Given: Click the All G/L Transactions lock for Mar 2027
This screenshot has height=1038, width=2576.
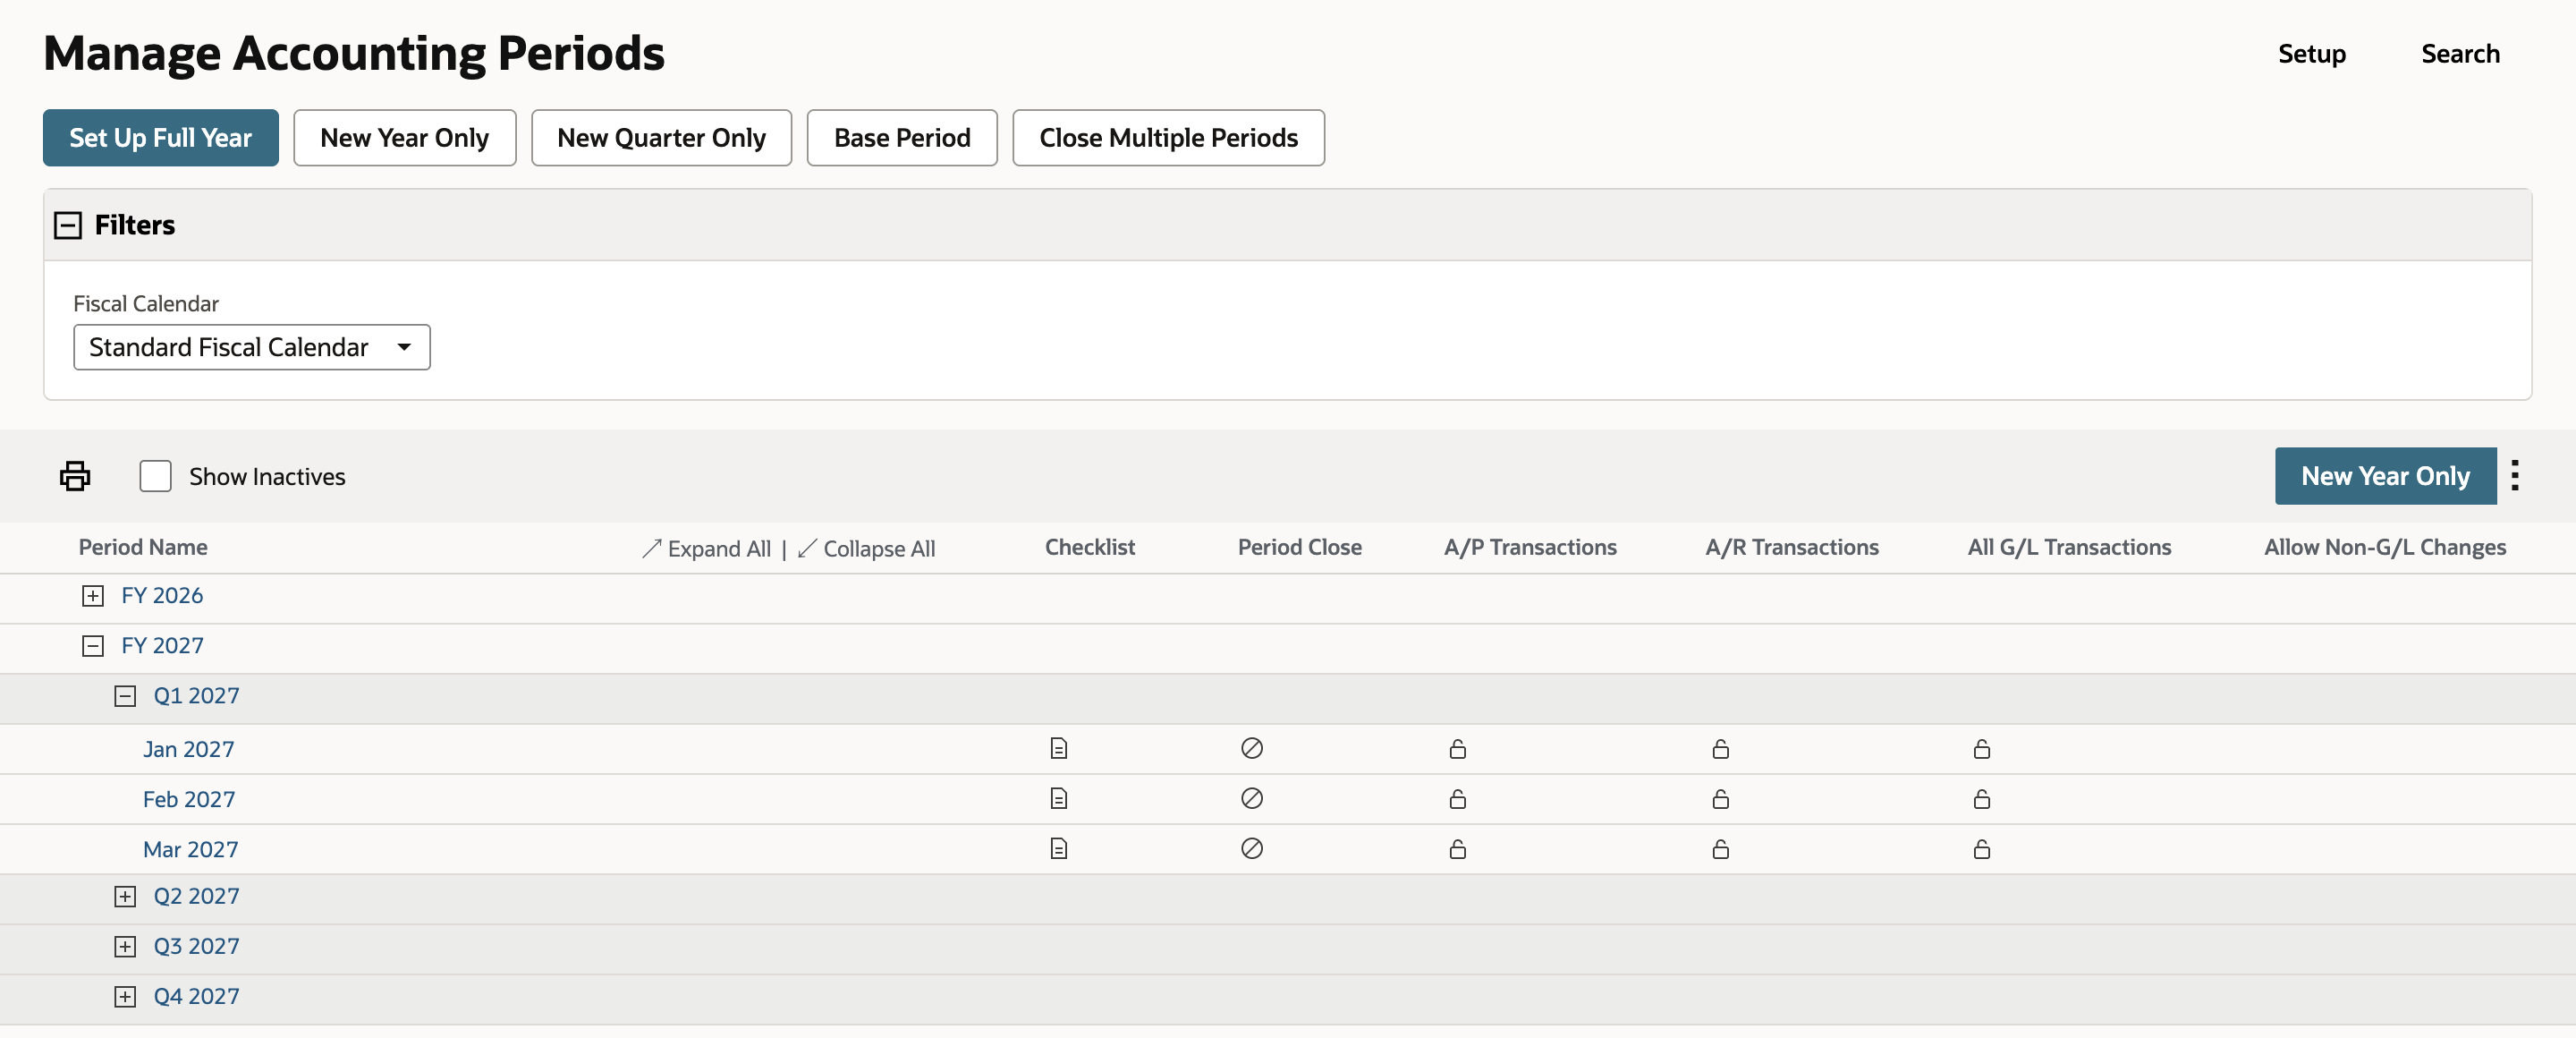Looking at the screenshot, I should pyautogui.click(x=1982, y=848).
